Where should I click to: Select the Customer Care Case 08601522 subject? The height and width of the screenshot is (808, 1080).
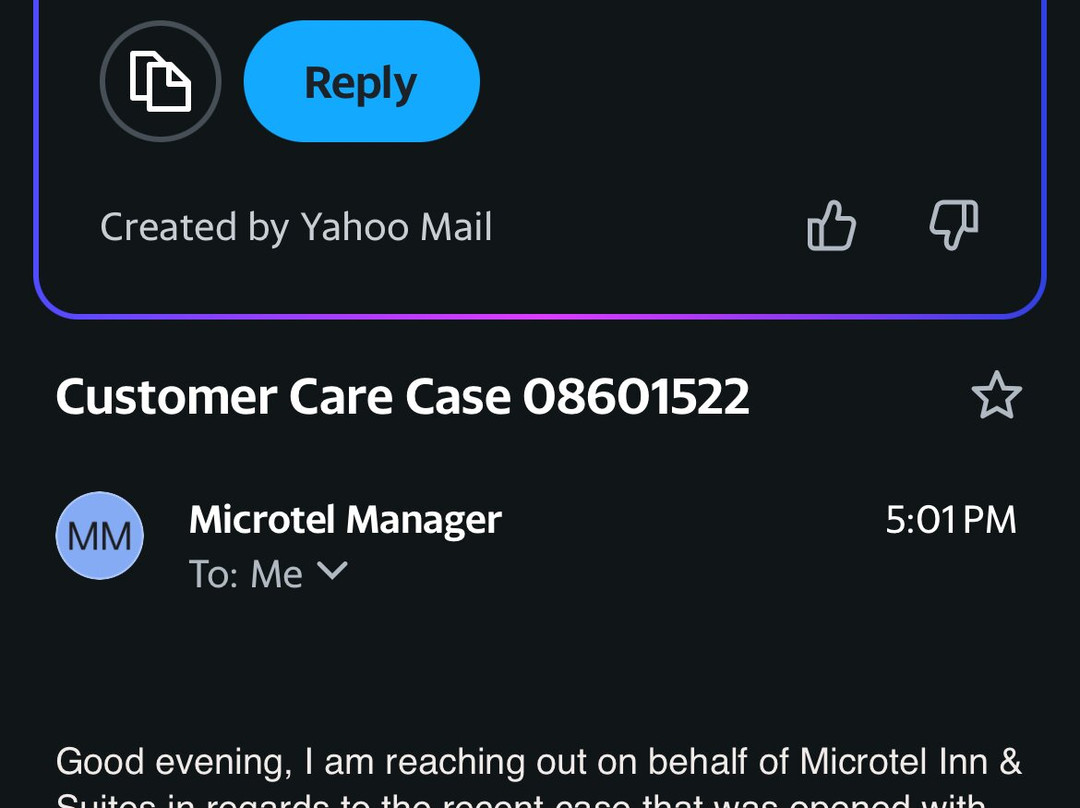pyautogui.click(x=402, y=397)
